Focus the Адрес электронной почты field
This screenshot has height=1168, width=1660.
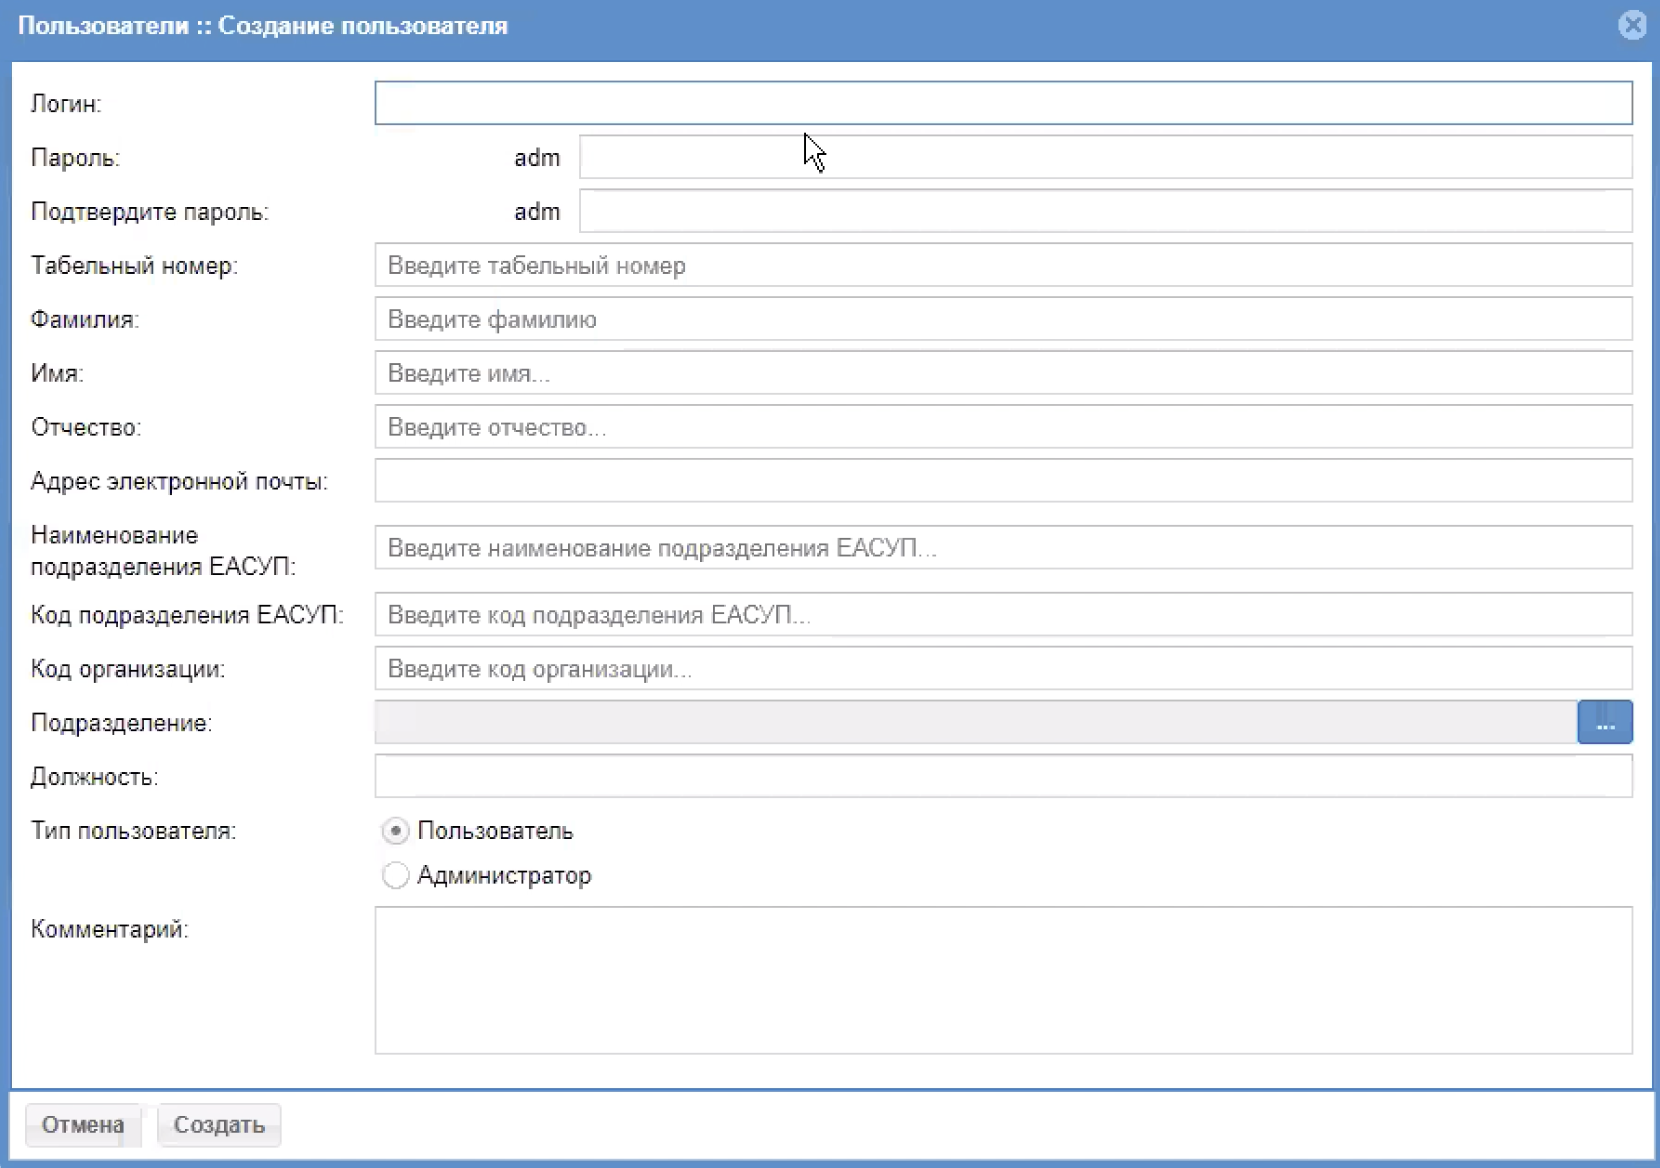(1003, 482)
